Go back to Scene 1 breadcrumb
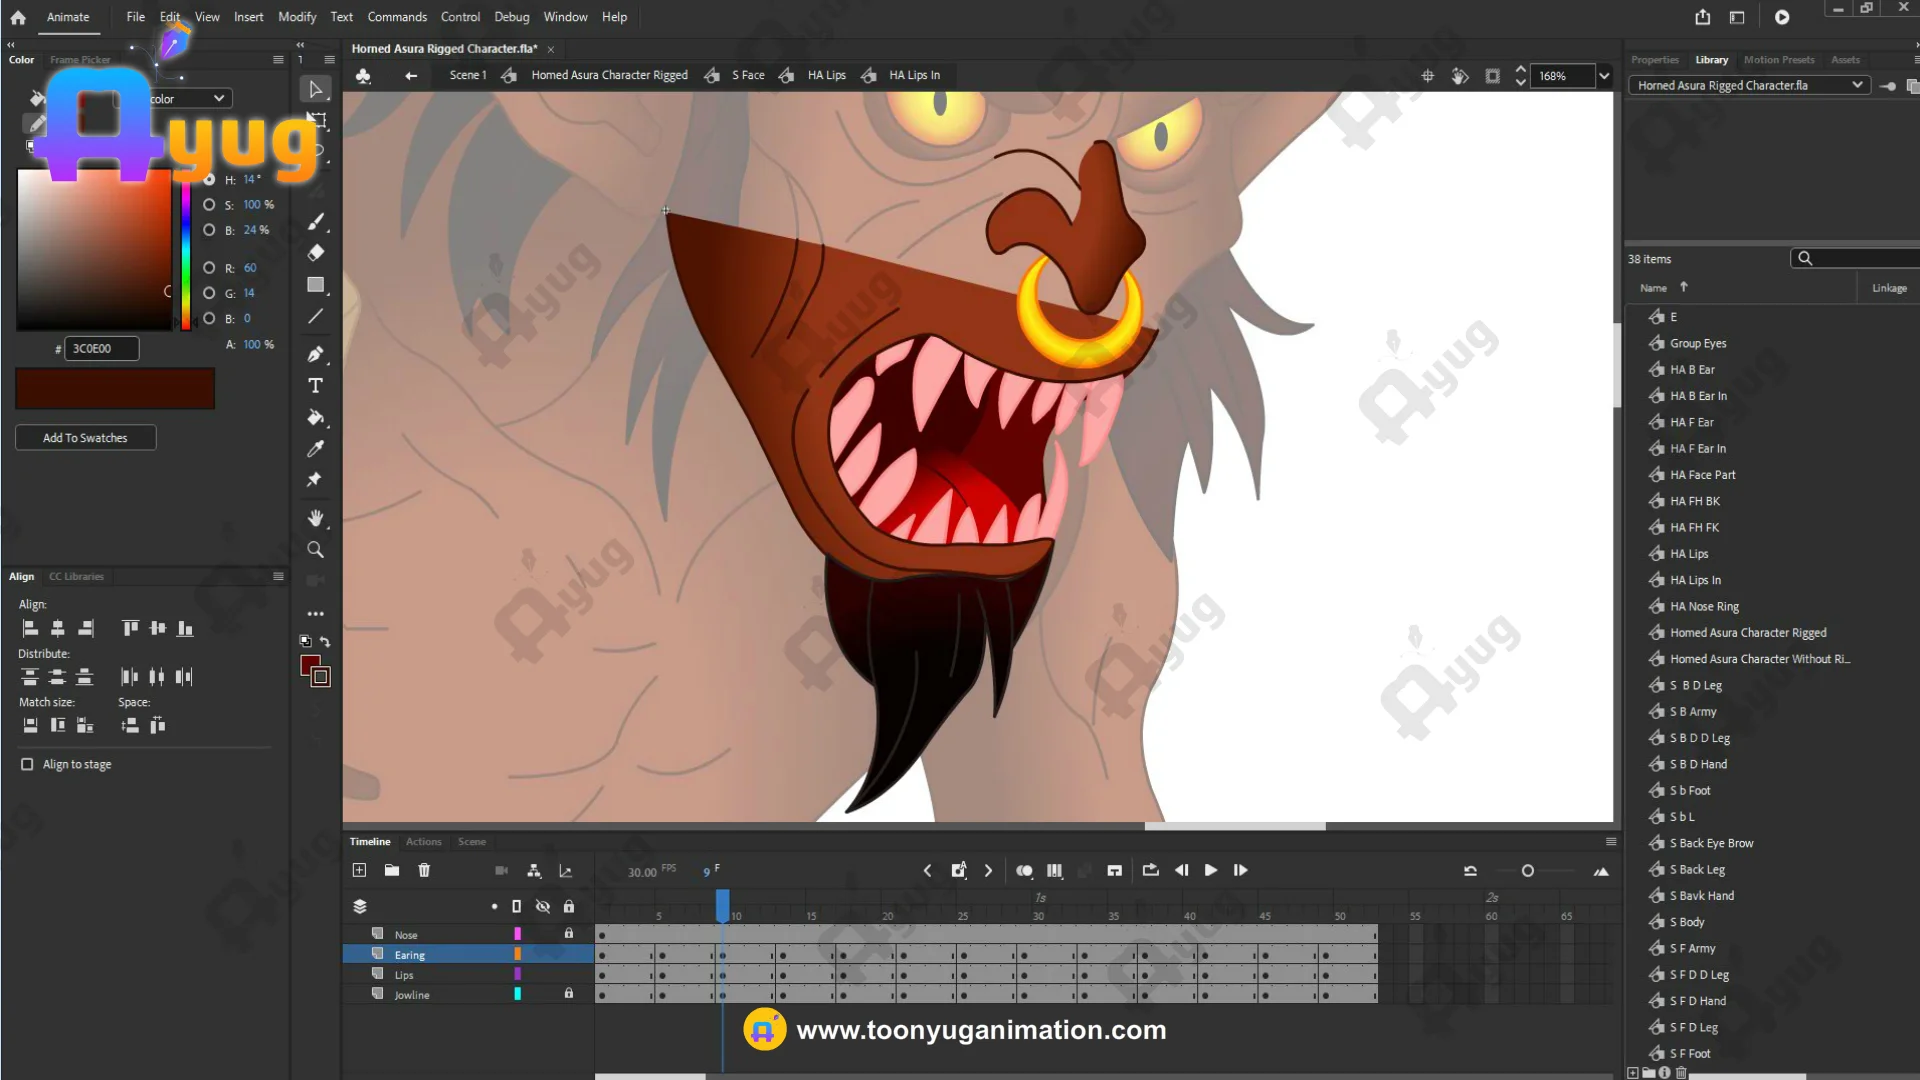1920x1080 pixels. 467,75
